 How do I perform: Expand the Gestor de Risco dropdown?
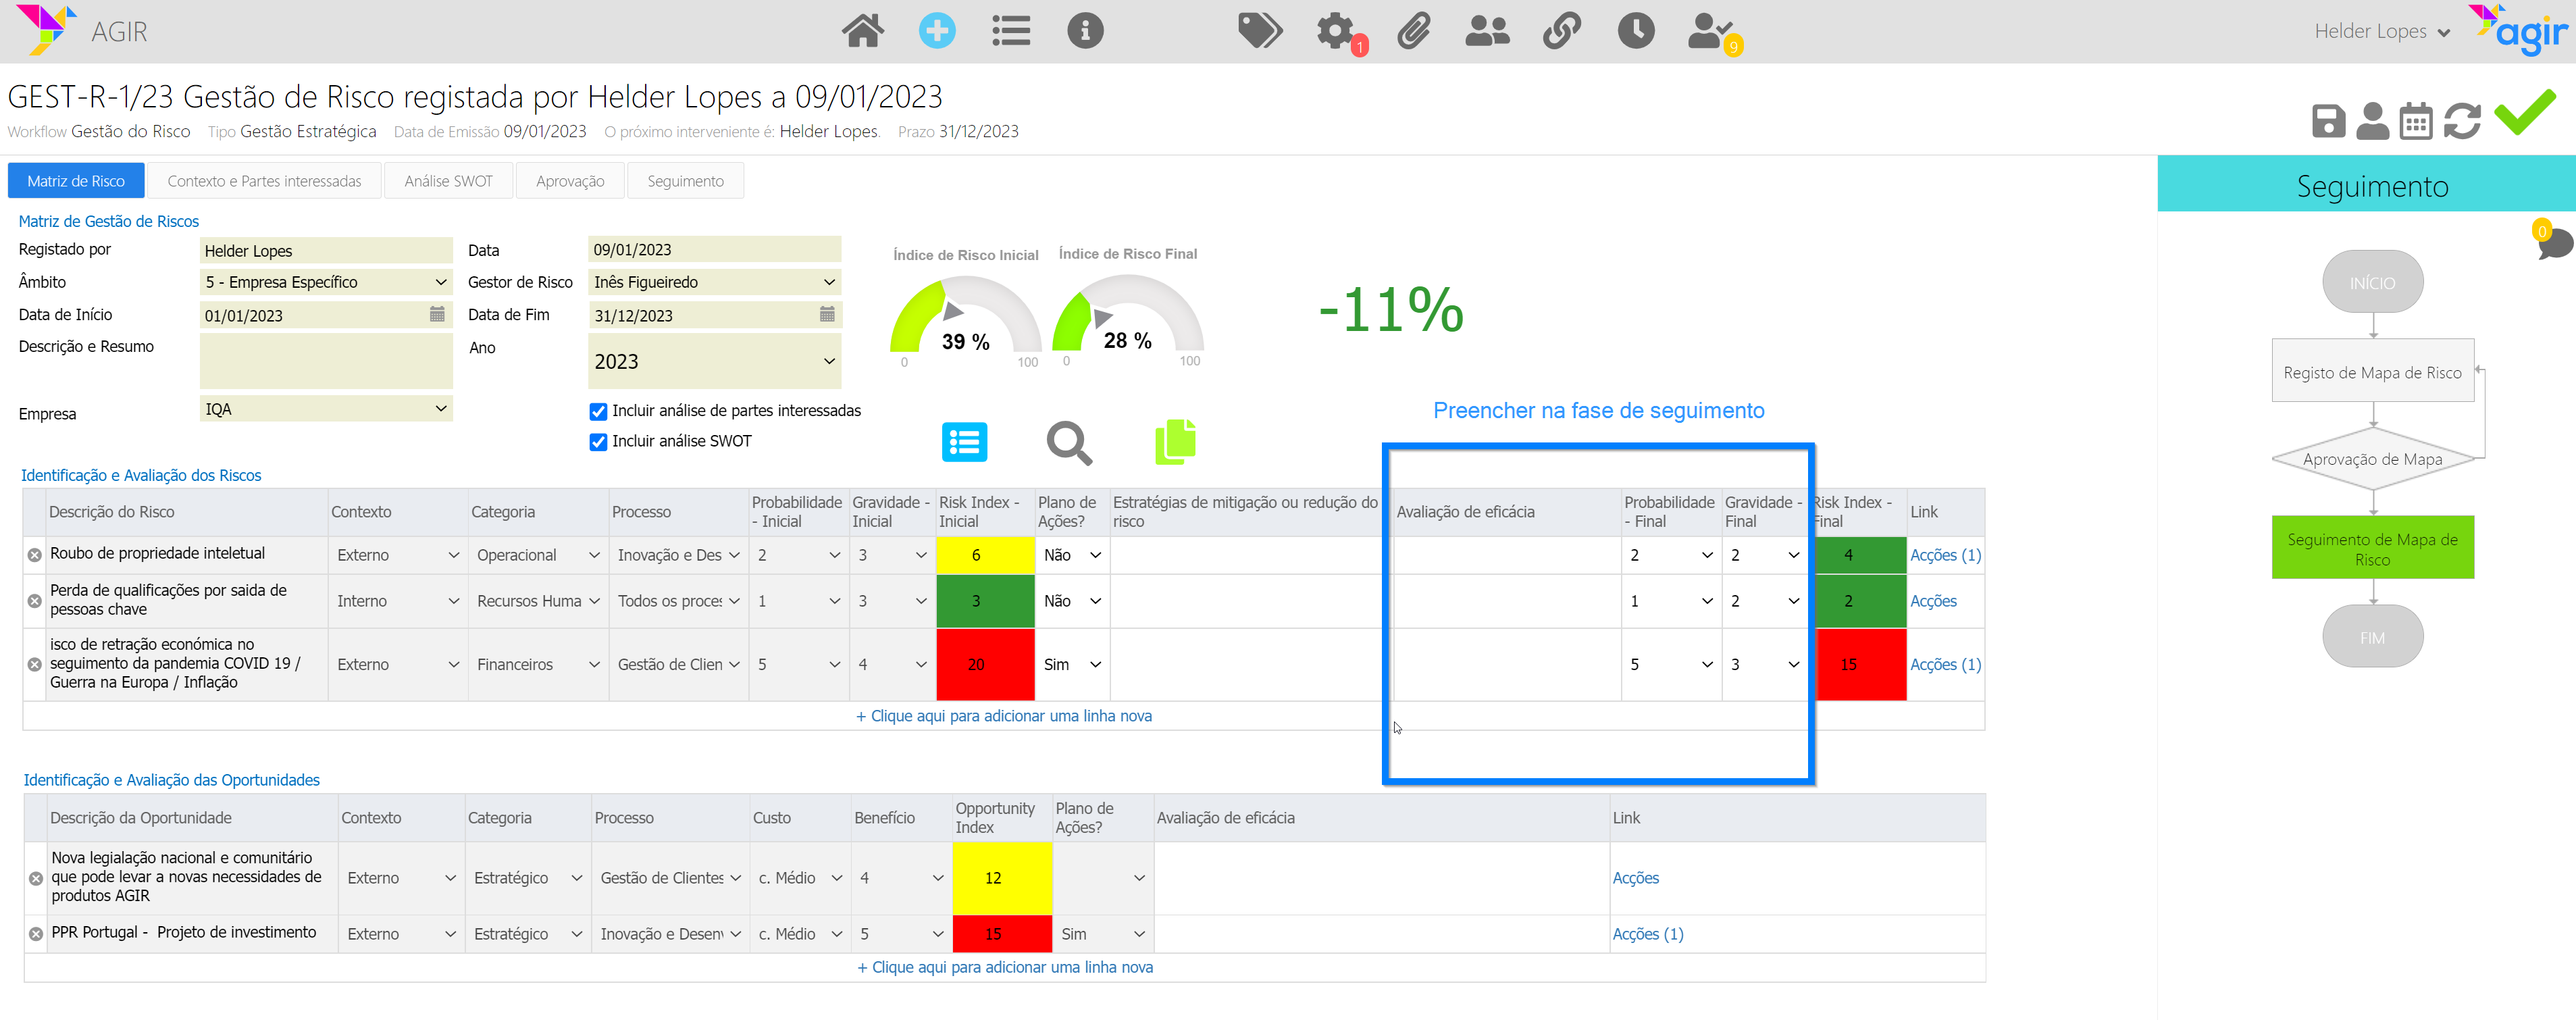pyautogui.click(x=714, y=282)
